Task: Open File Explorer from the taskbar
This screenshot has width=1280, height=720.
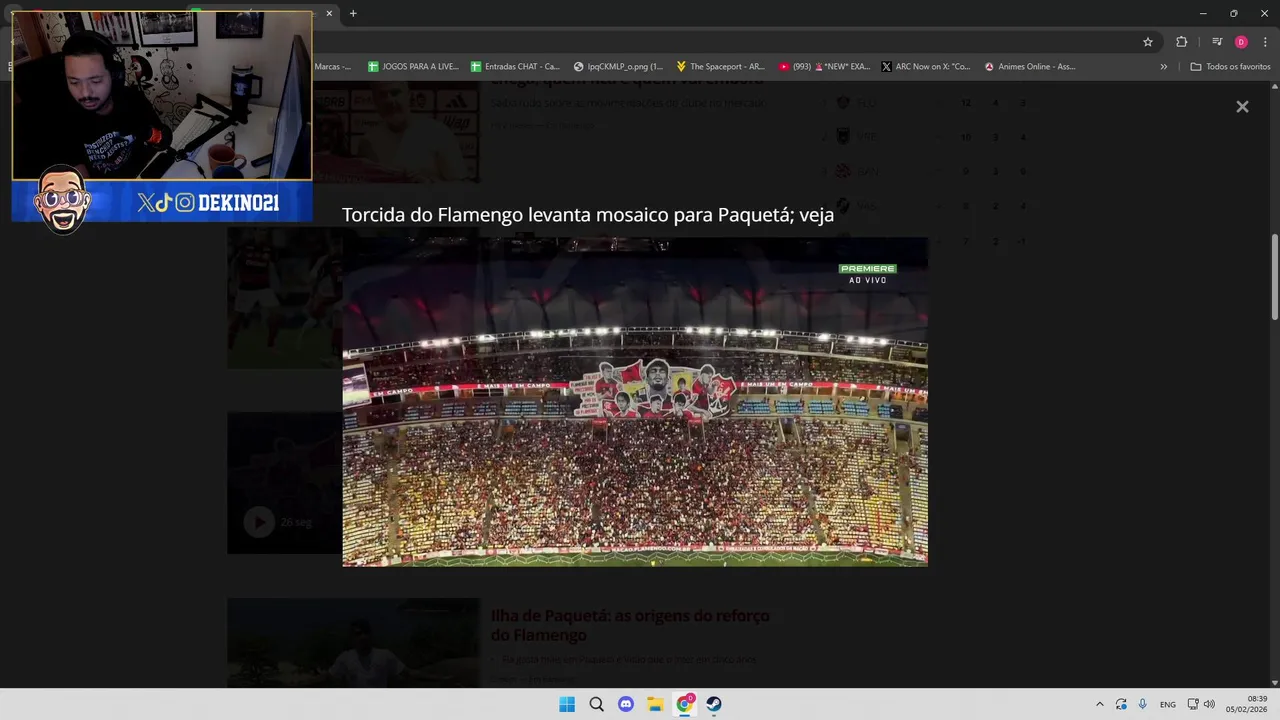Action: (x=655, y=704)
